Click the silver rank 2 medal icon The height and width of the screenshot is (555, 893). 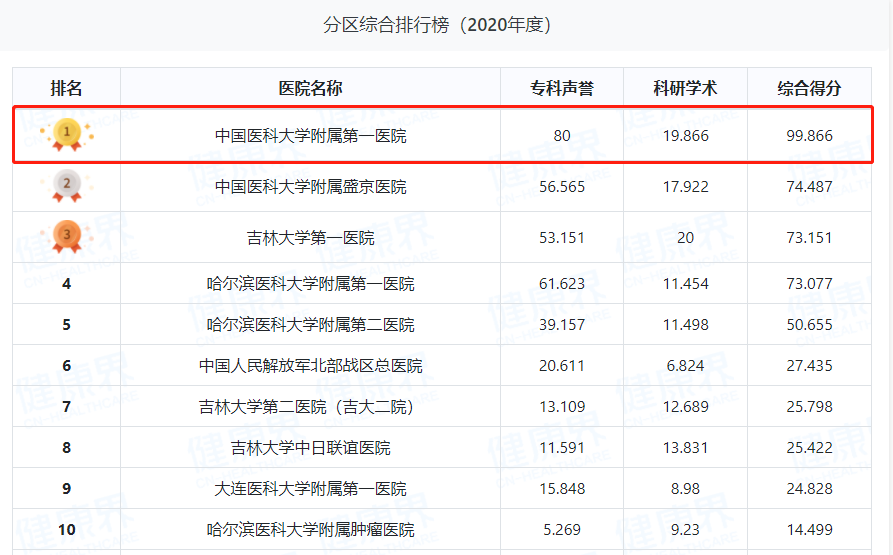click(x=67, y=186)
